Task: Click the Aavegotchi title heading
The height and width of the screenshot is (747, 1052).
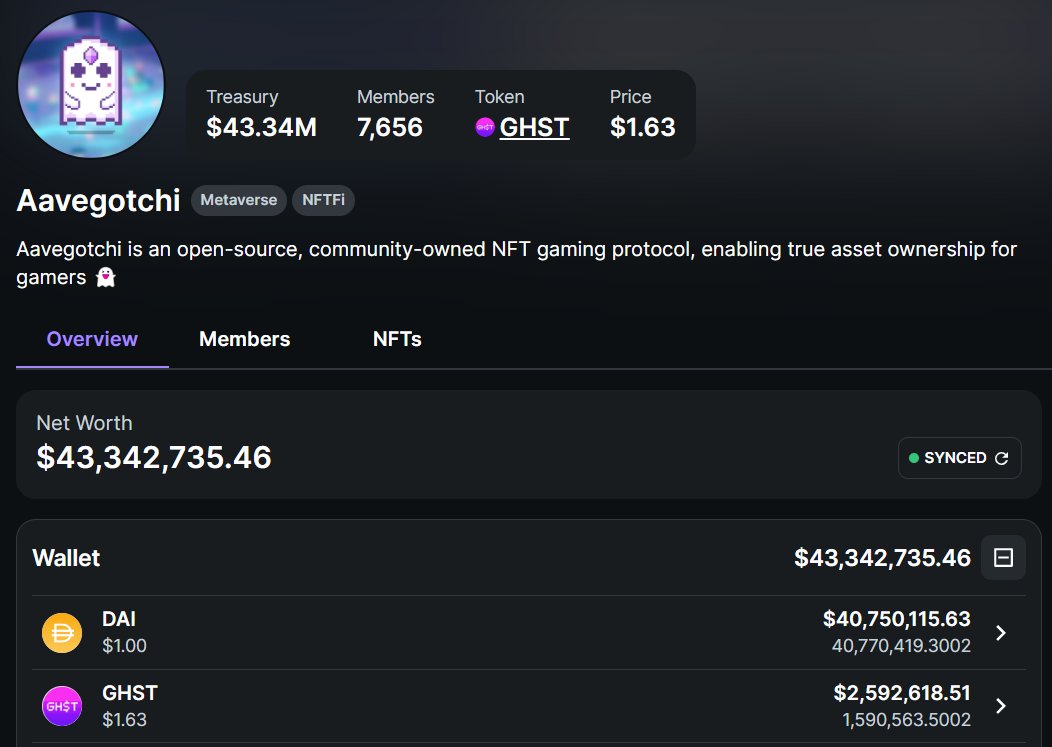Action: tap(98, 200)
